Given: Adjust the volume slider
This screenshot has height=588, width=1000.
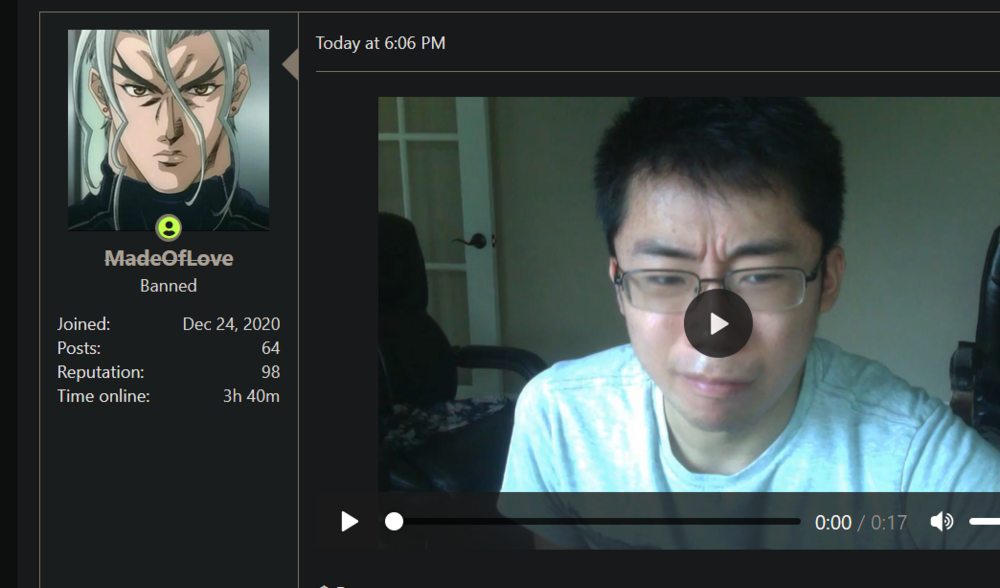Looking at the screenshot, I should point(985,522).
